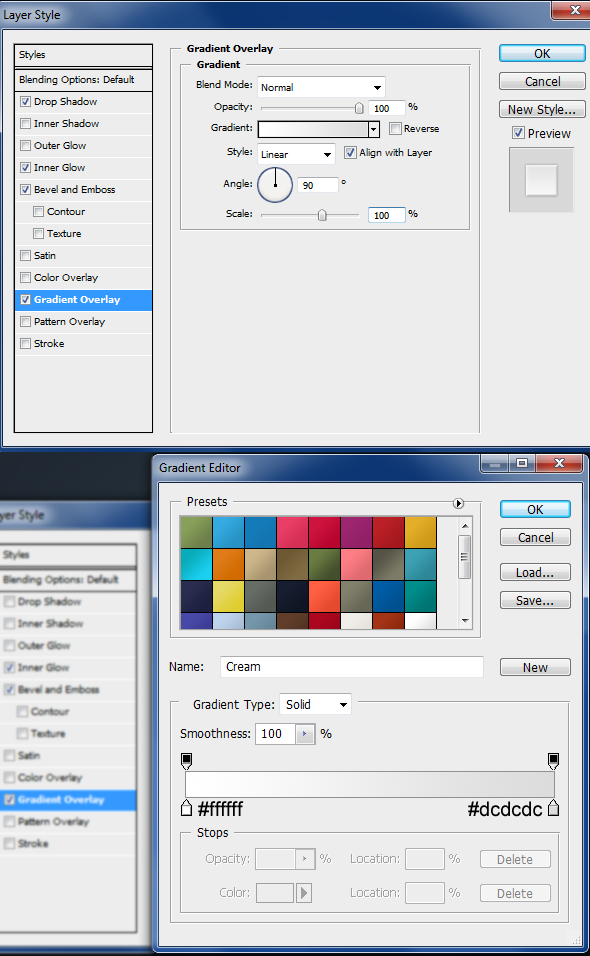This screenshot has height=956, width=590.
Task: Click OK in Layer Style dialog
Action: (542, 54)
